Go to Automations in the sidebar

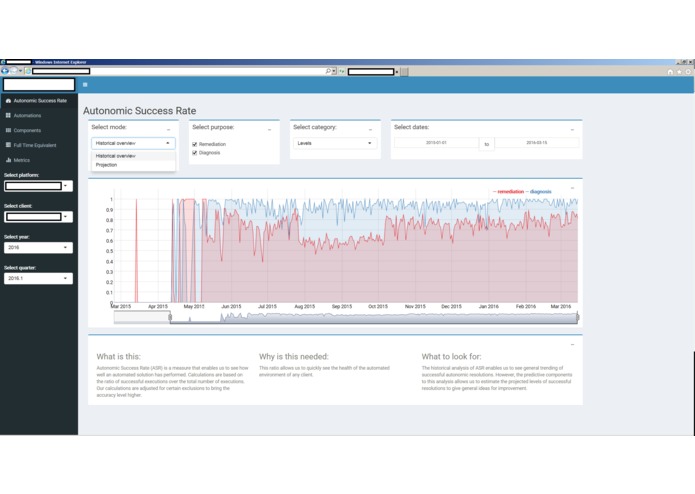(x=39, y=115)
